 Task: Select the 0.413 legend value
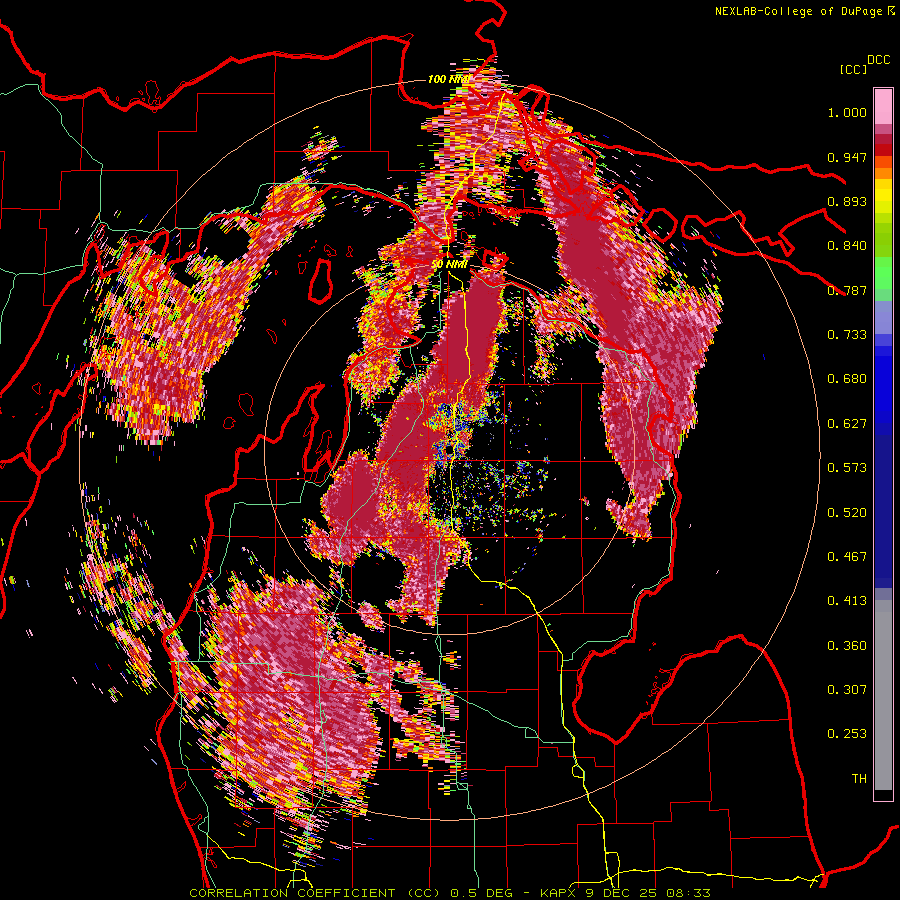coord(847,601)
